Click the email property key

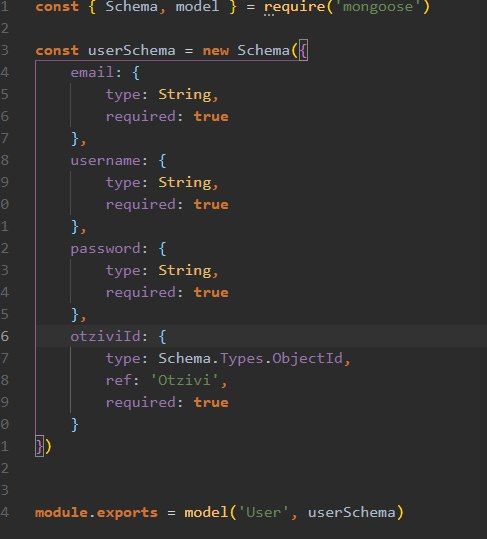92,72
